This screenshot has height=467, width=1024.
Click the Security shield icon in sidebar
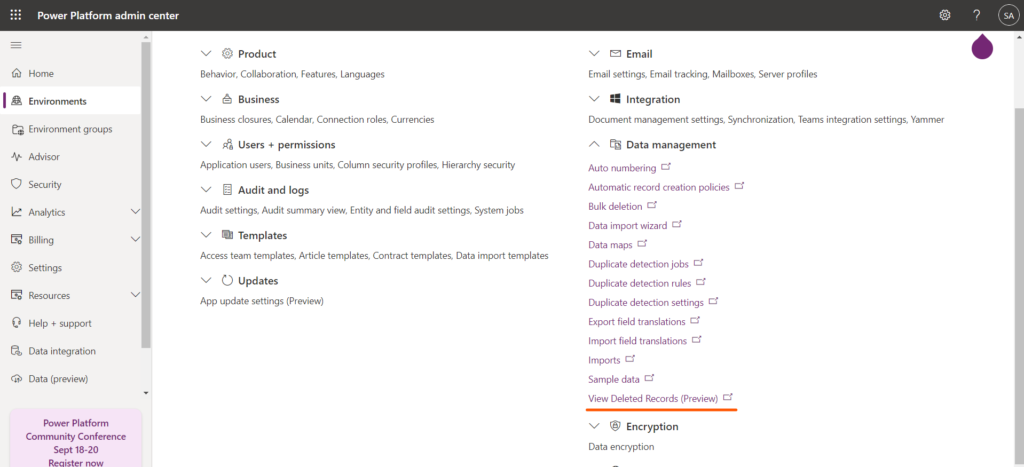point(17,185)
